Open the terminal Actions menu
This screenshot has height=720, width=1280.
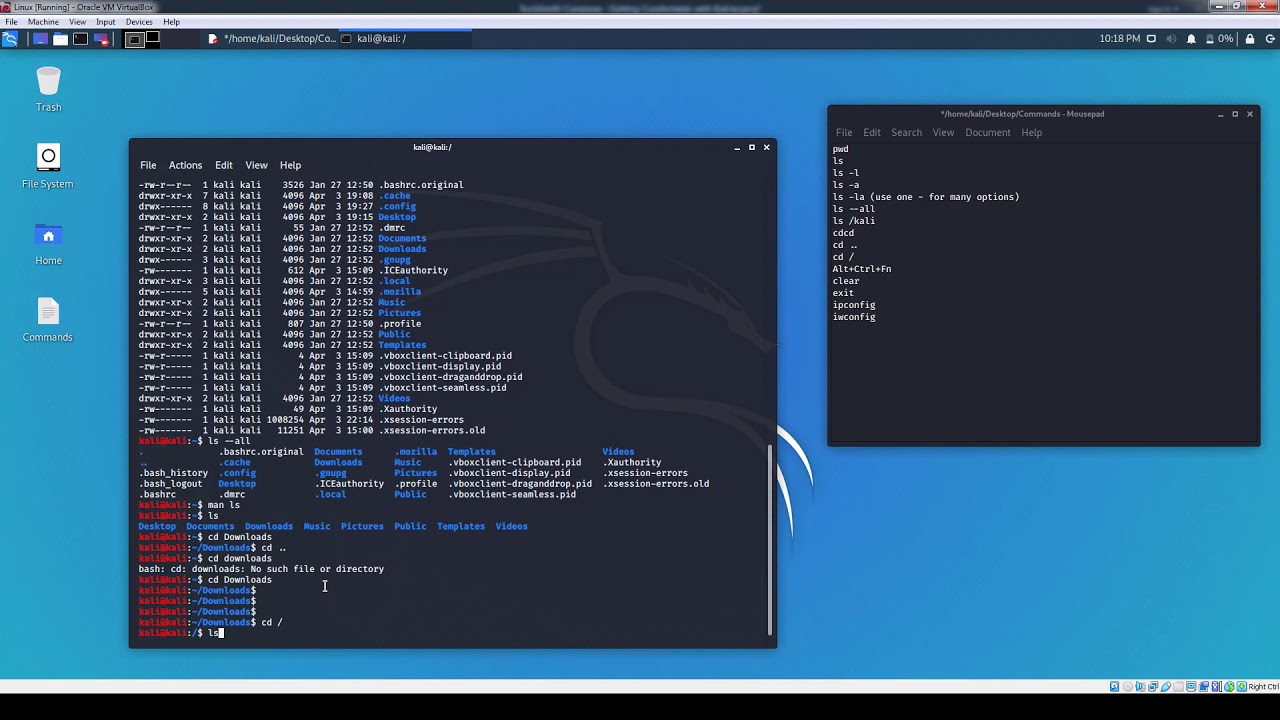[185, 165]
